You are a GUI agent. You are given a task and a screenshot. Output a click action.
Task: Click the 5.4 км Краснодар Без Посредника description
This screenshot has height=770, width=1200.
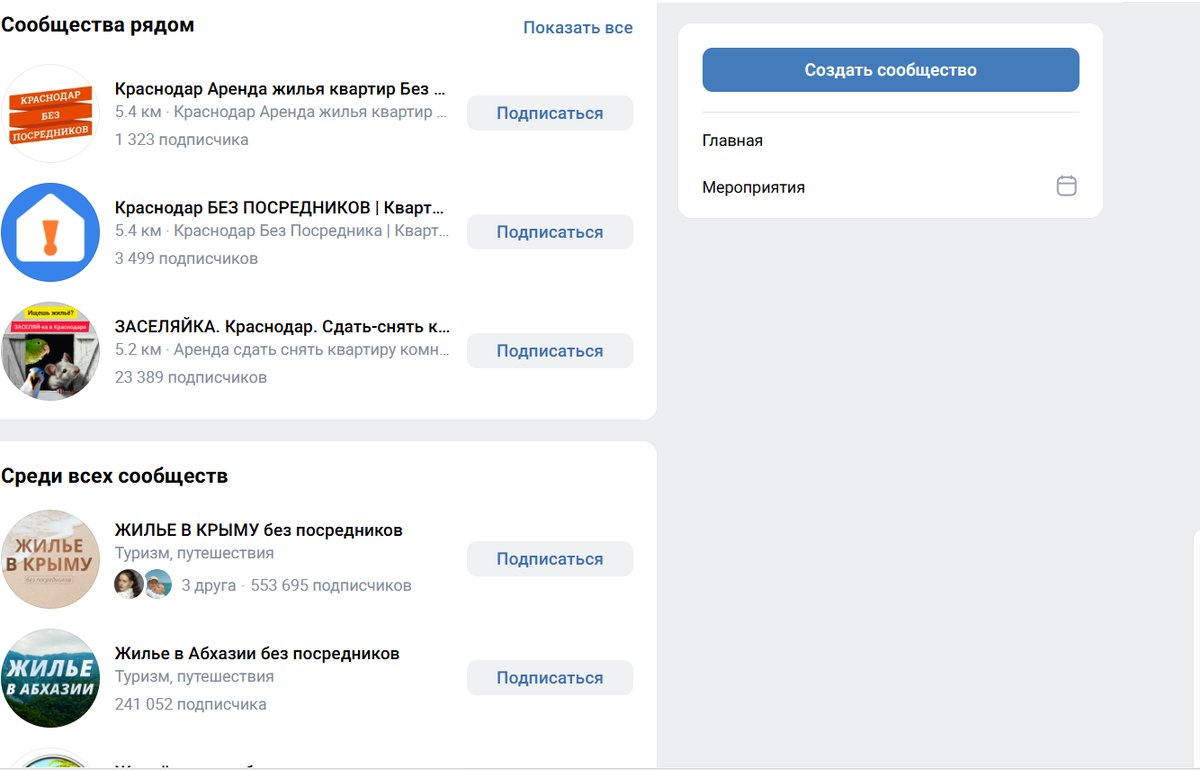click(282, 231)
